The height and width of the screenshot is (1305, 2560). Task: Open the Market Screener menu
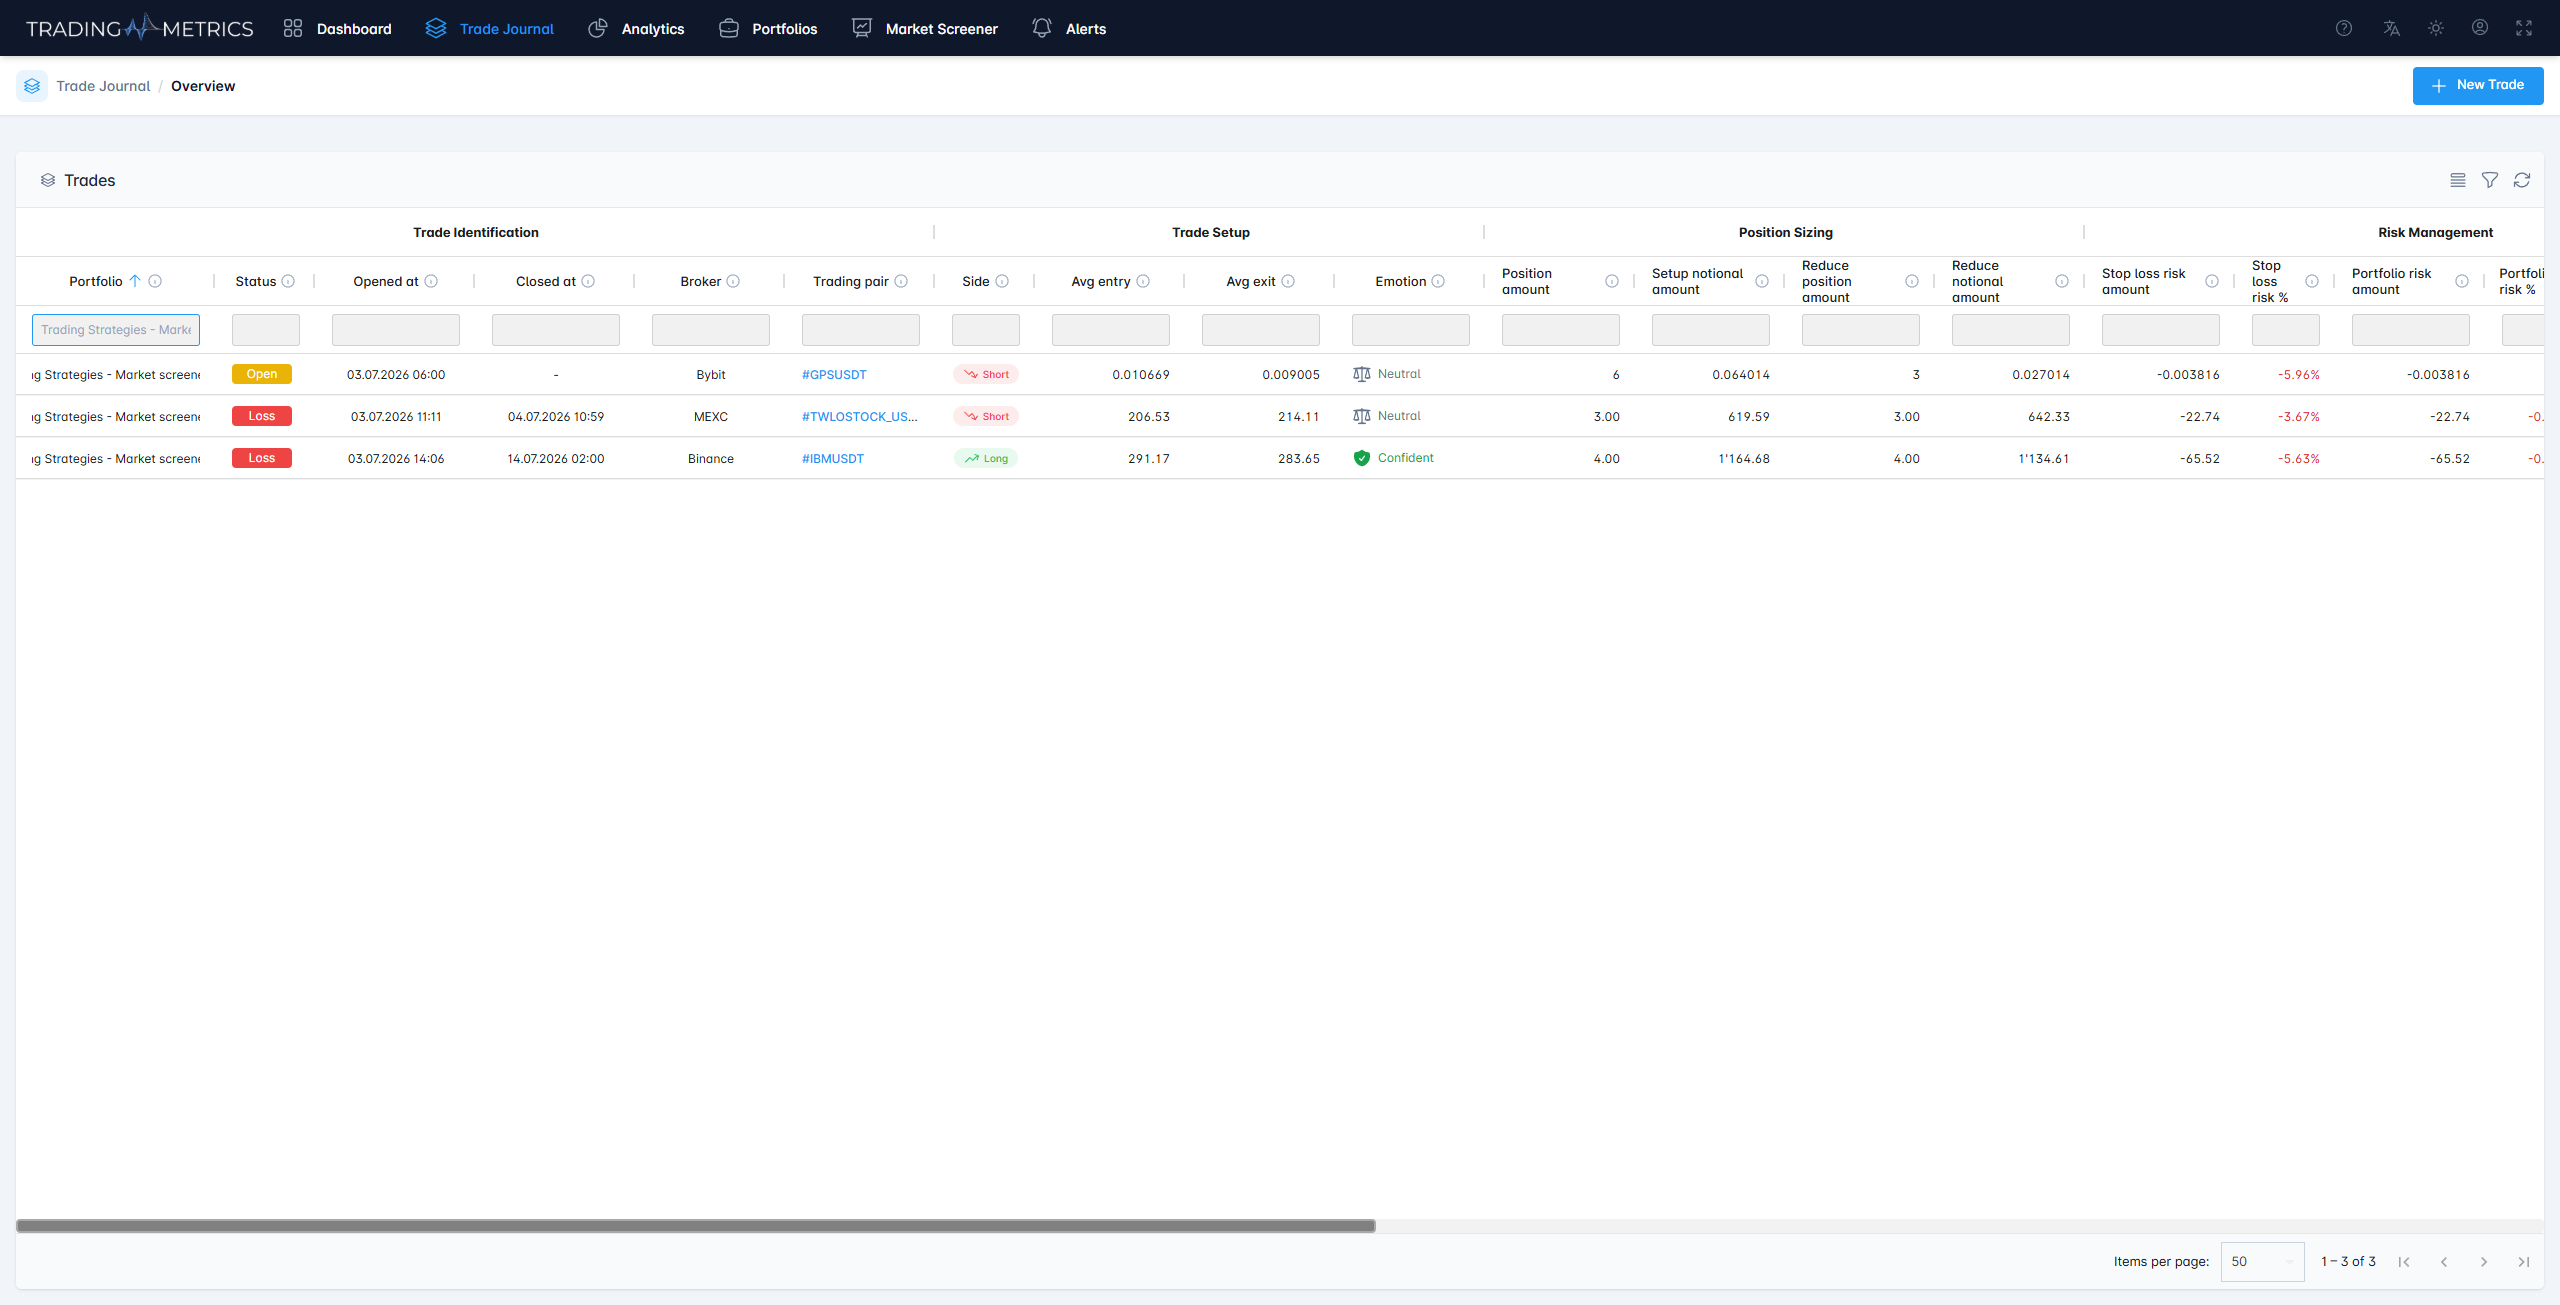point(925,28)
